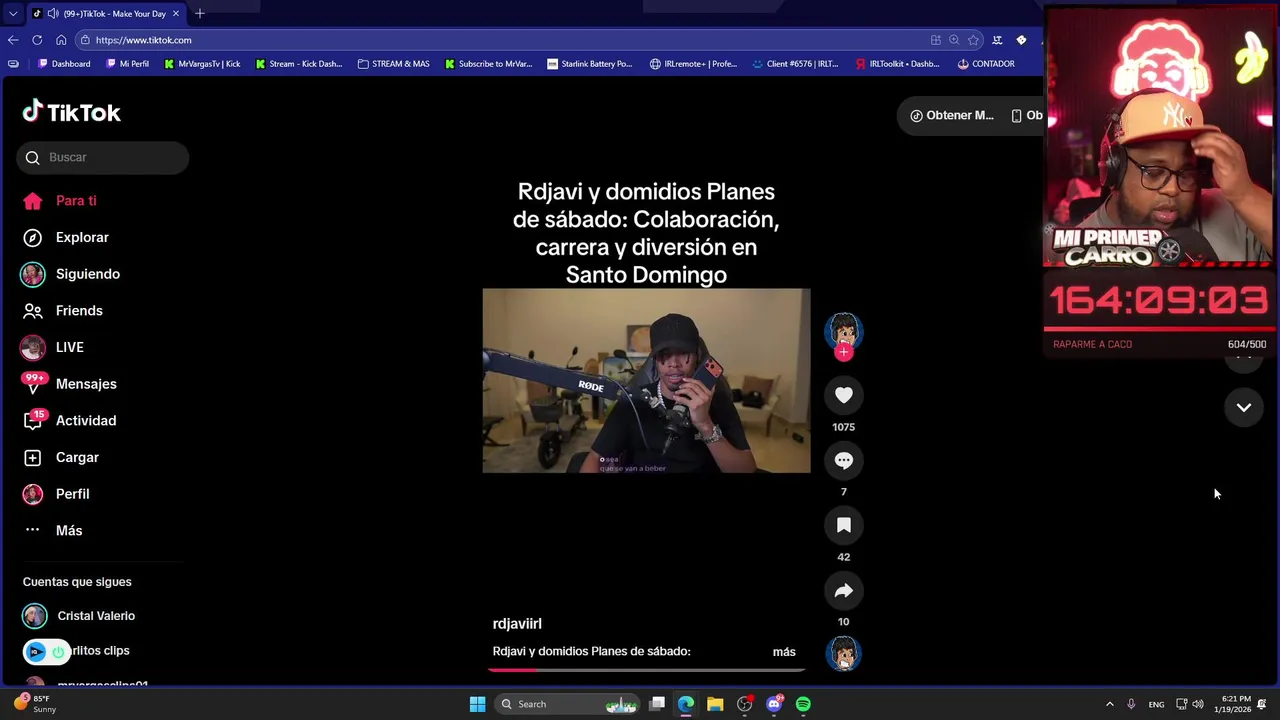Open the Client #6576 bookmark
Image resolution: width=1280 pixels, height=720 pixels.
[x=794, y=64]
